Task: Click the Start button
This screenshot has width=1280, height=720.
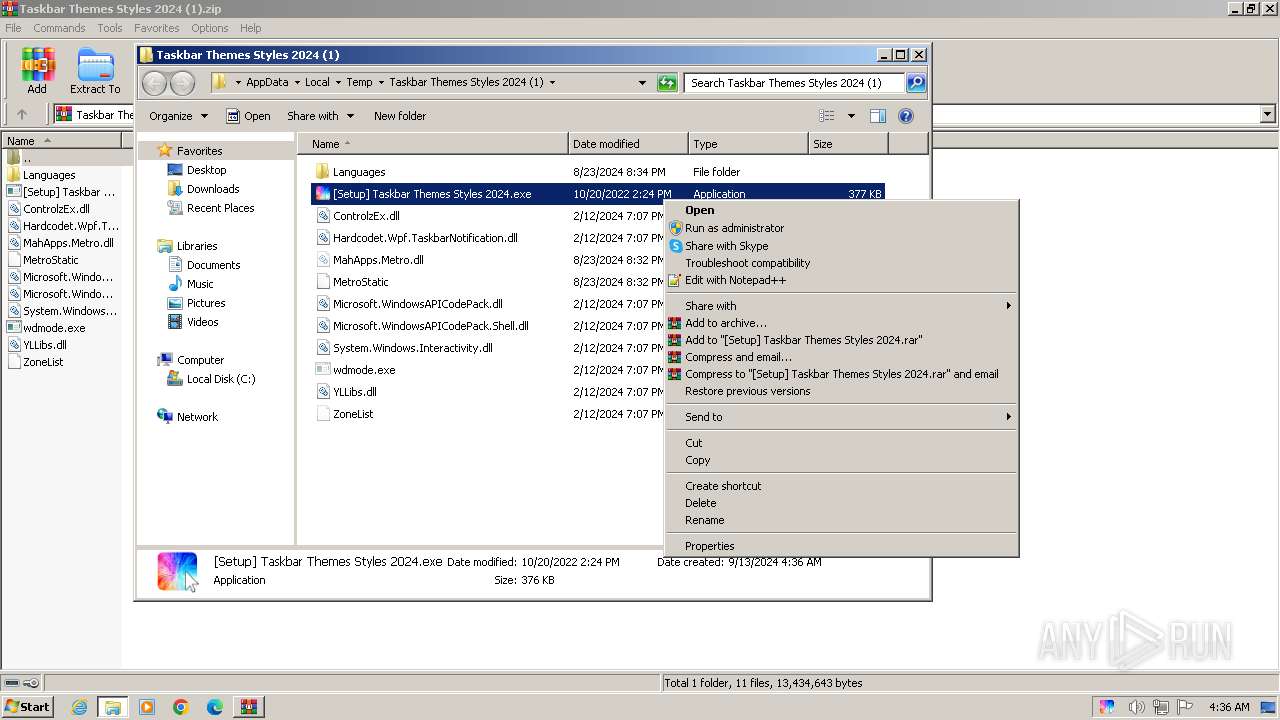Action: 27,707
